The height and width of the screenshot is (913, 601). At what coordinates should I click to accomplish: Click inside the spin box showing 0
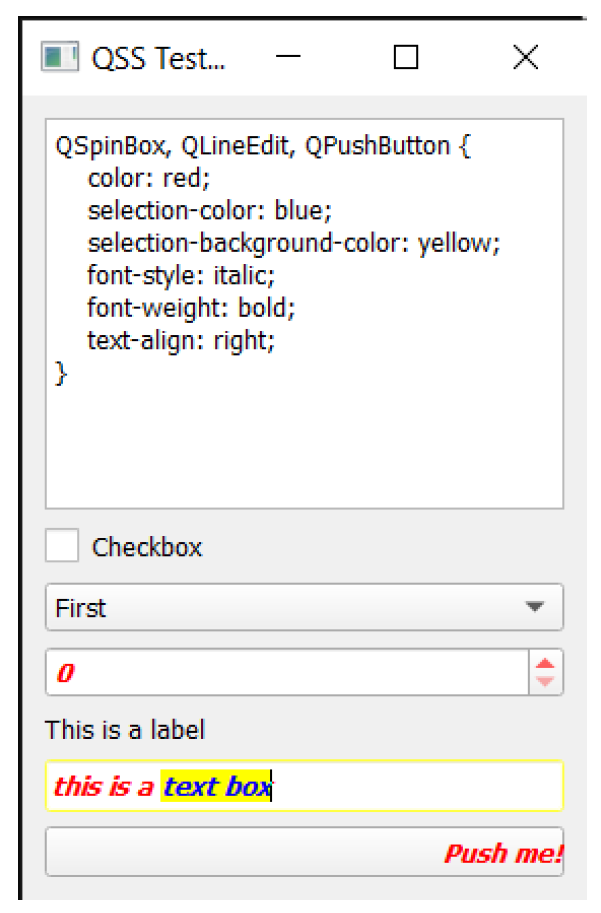point(287,672)
